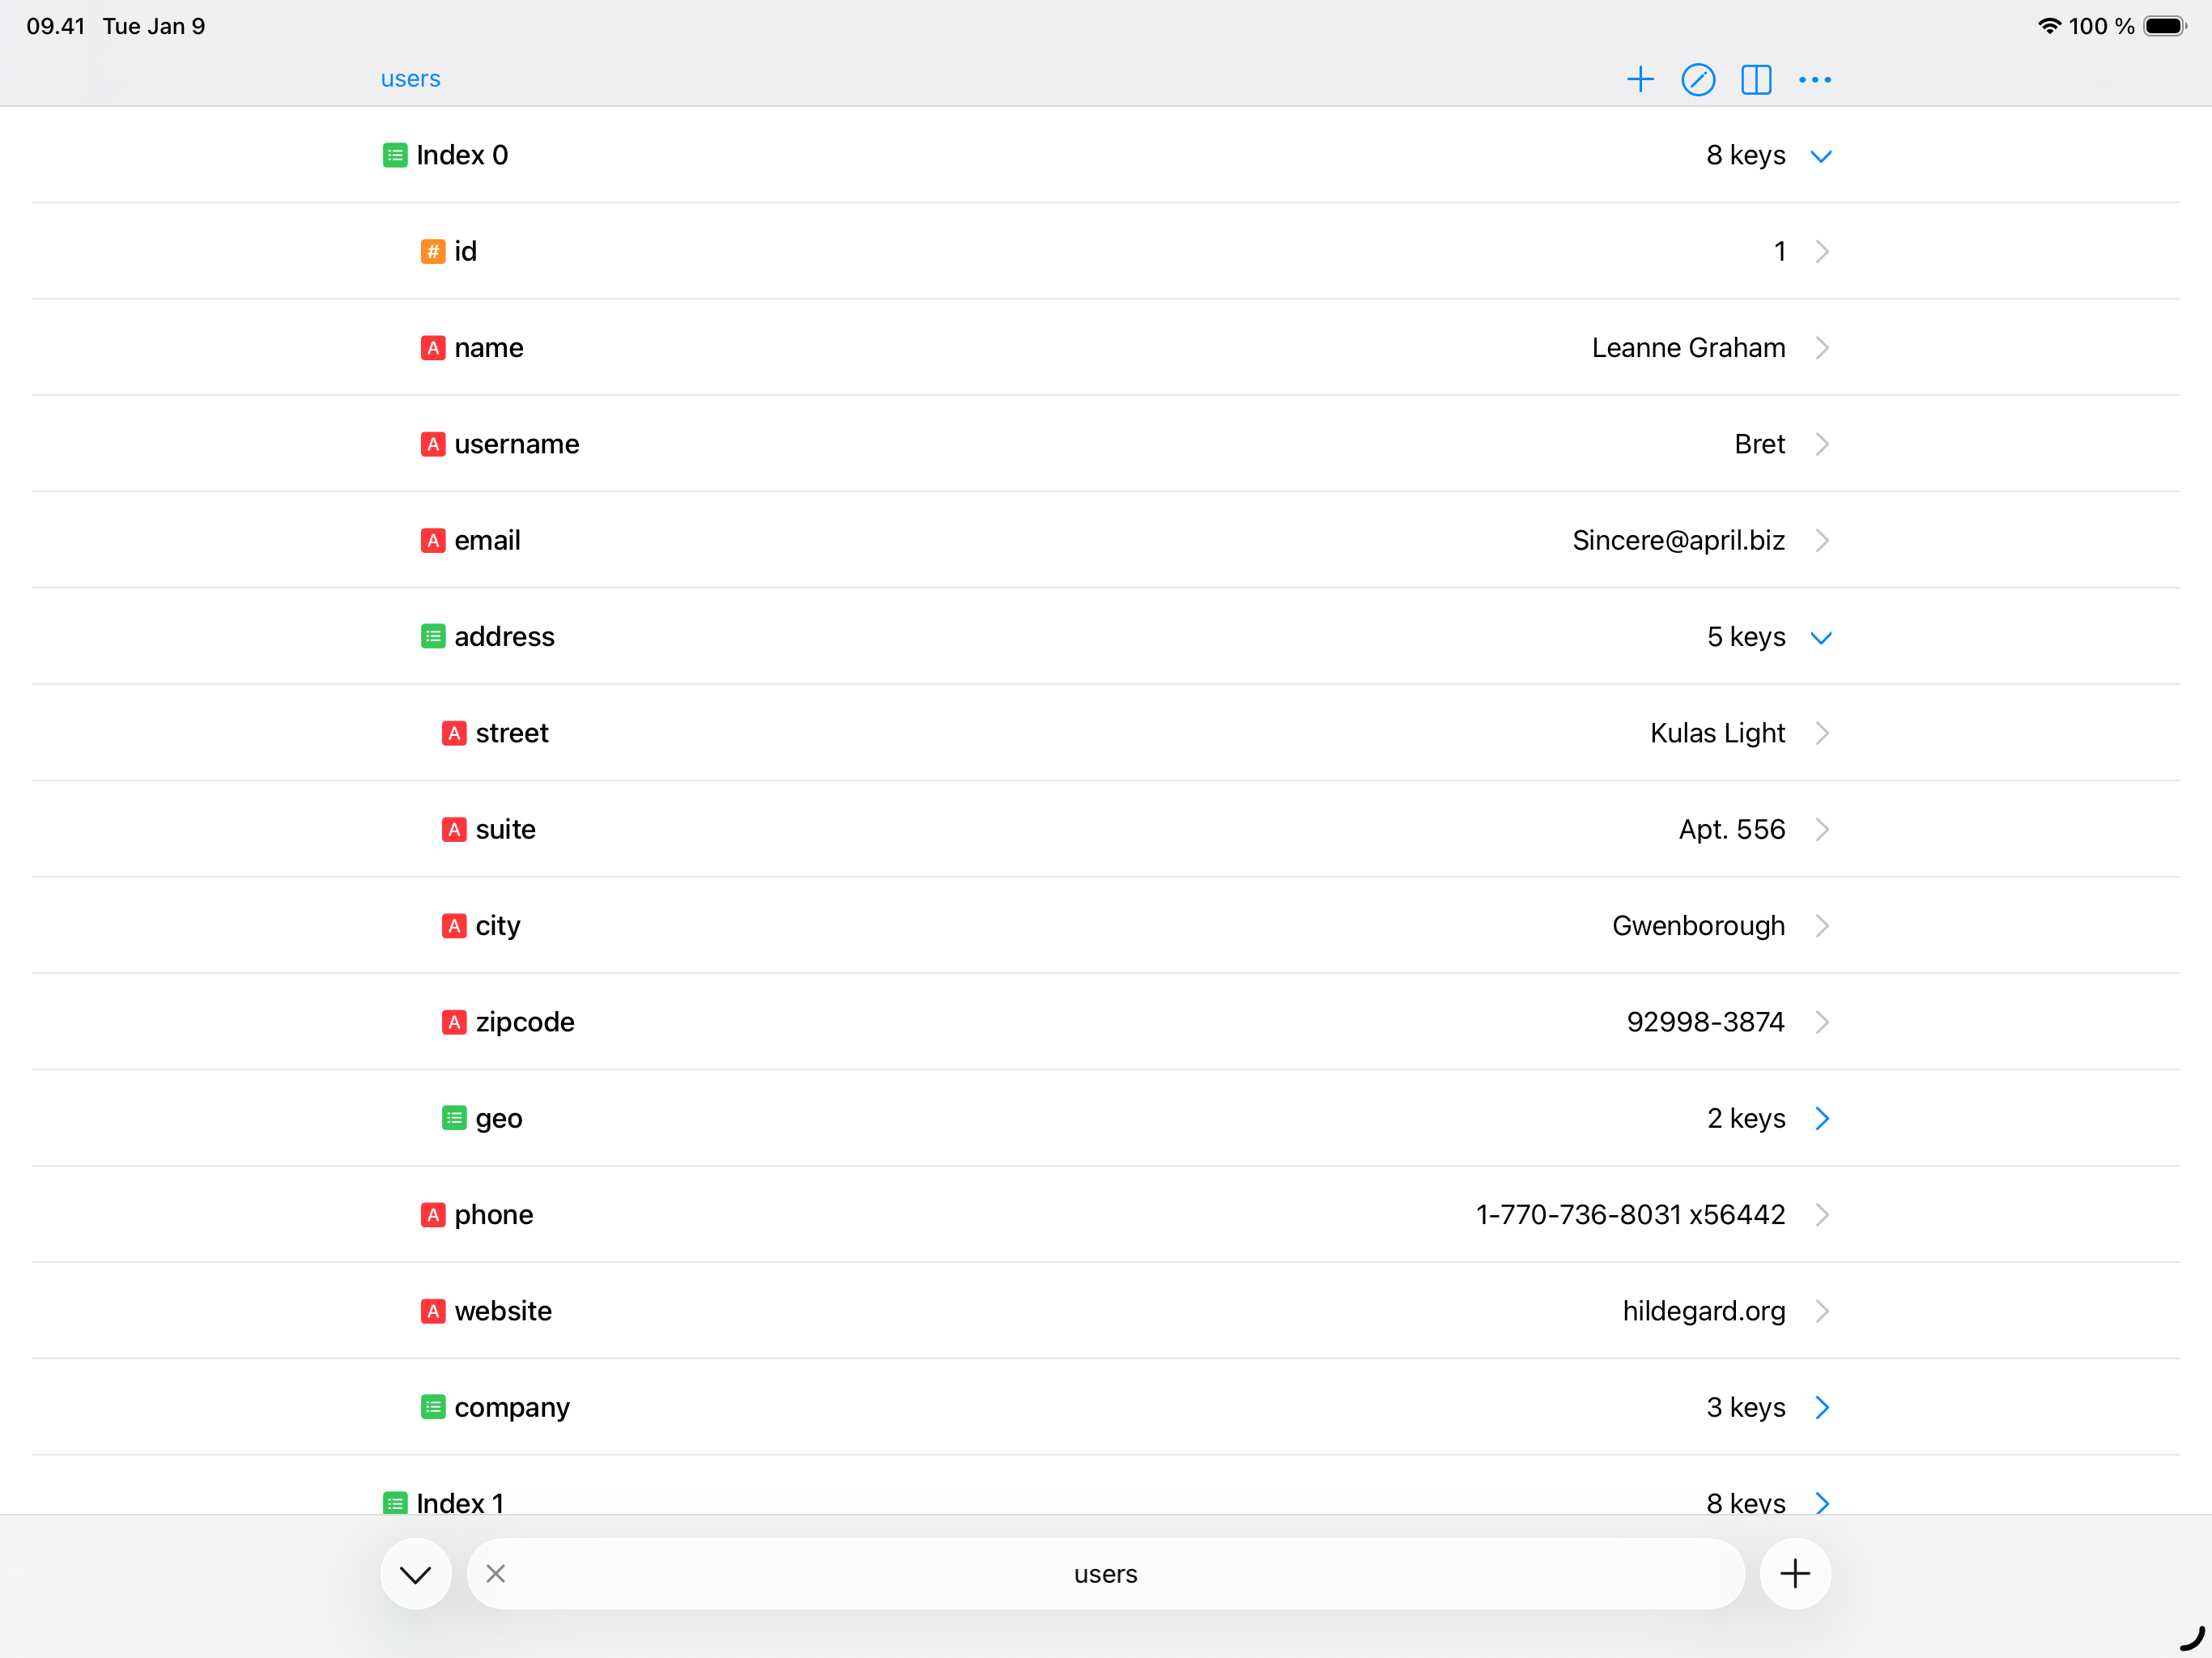Open the username row disclosure arrow
2212x1658 pixels.
tap(1822, 444)
